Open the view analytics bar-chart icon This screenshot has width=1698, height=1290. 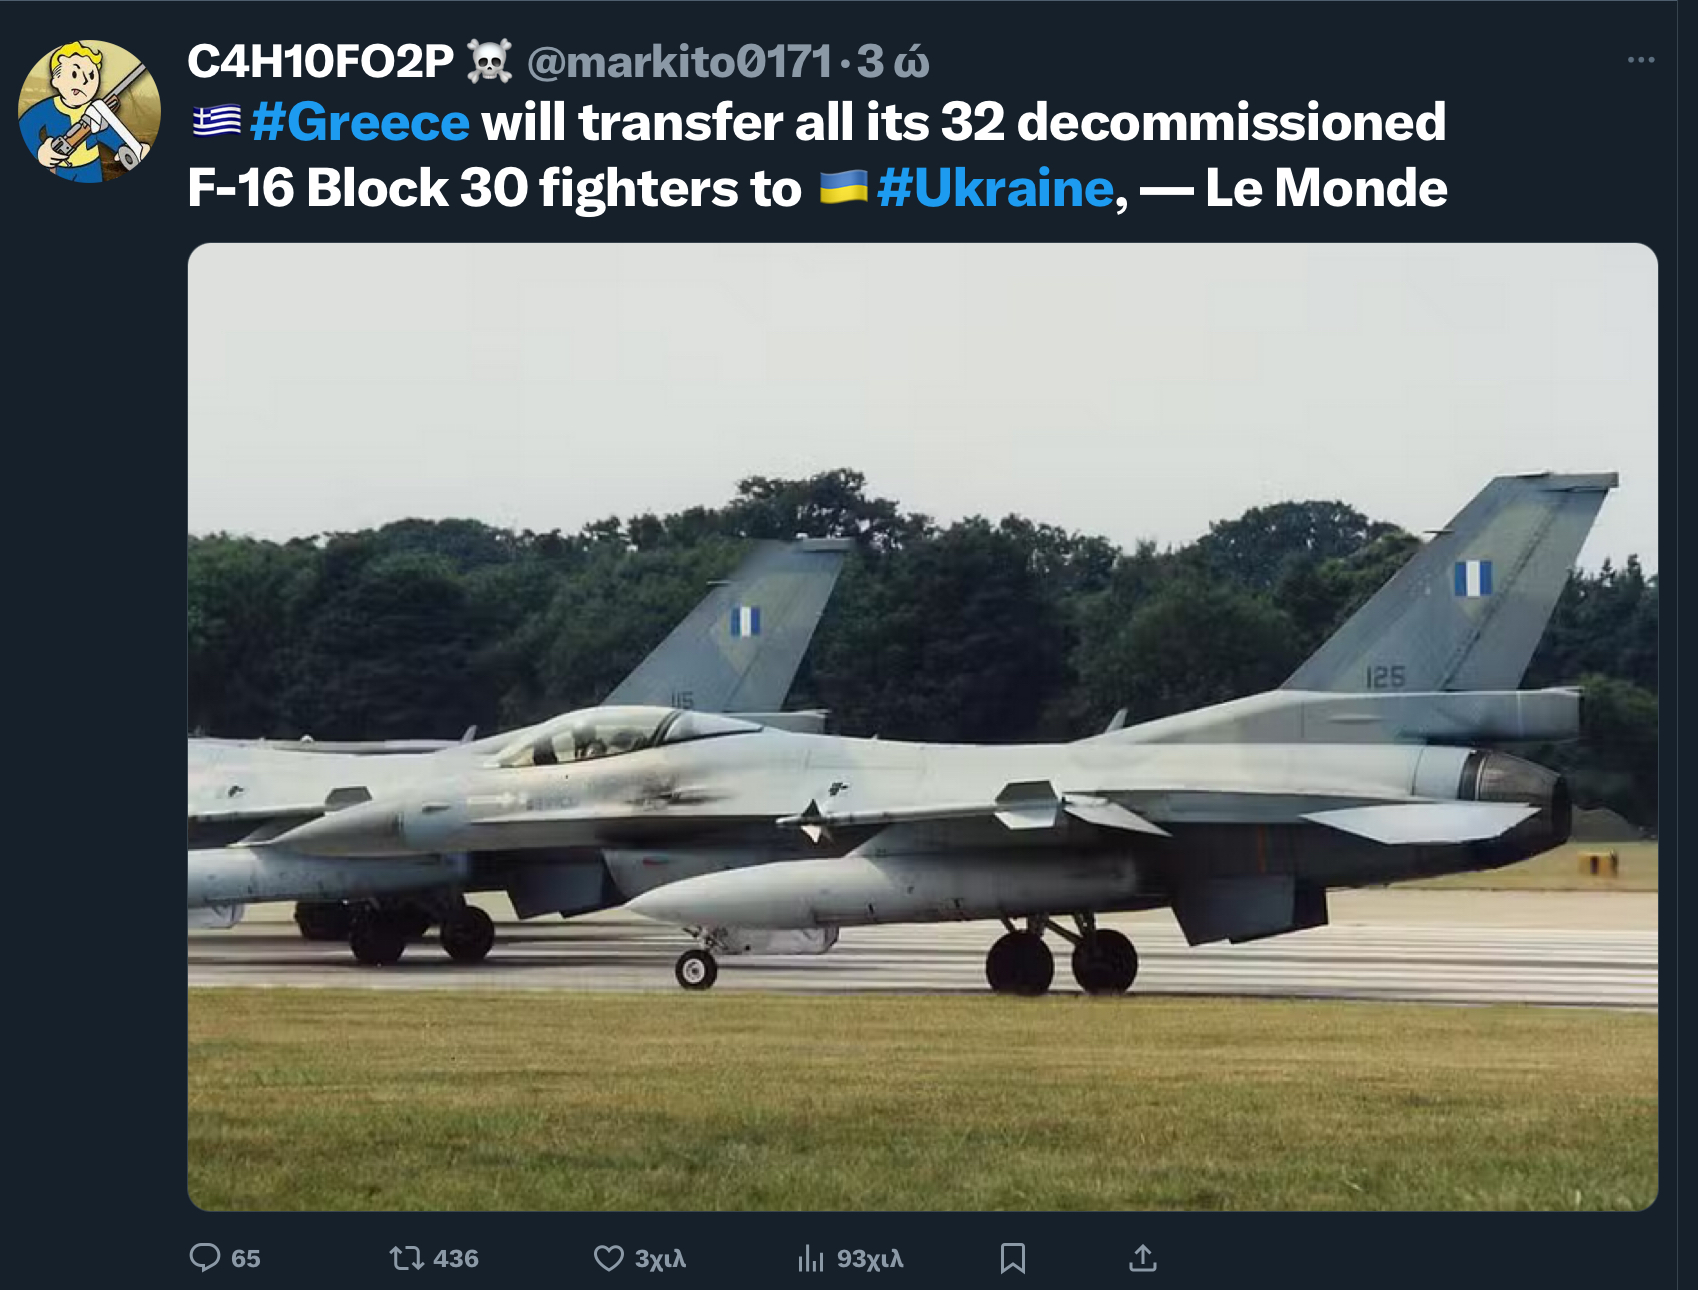point(811,1258)
